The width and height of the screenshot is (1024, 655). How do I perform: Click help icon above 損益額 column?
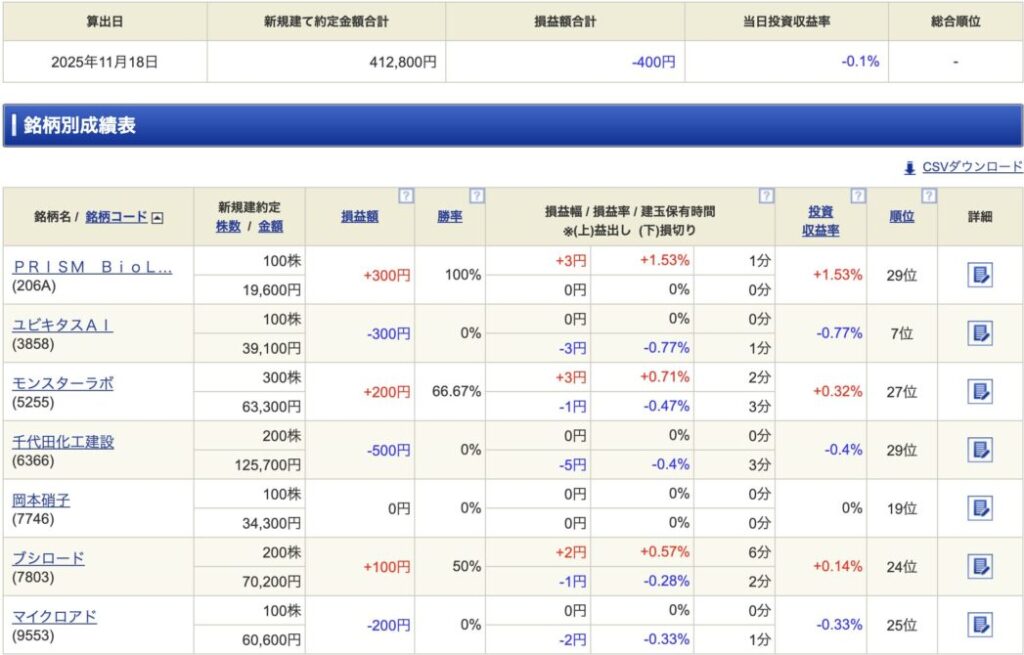point(406,196)
